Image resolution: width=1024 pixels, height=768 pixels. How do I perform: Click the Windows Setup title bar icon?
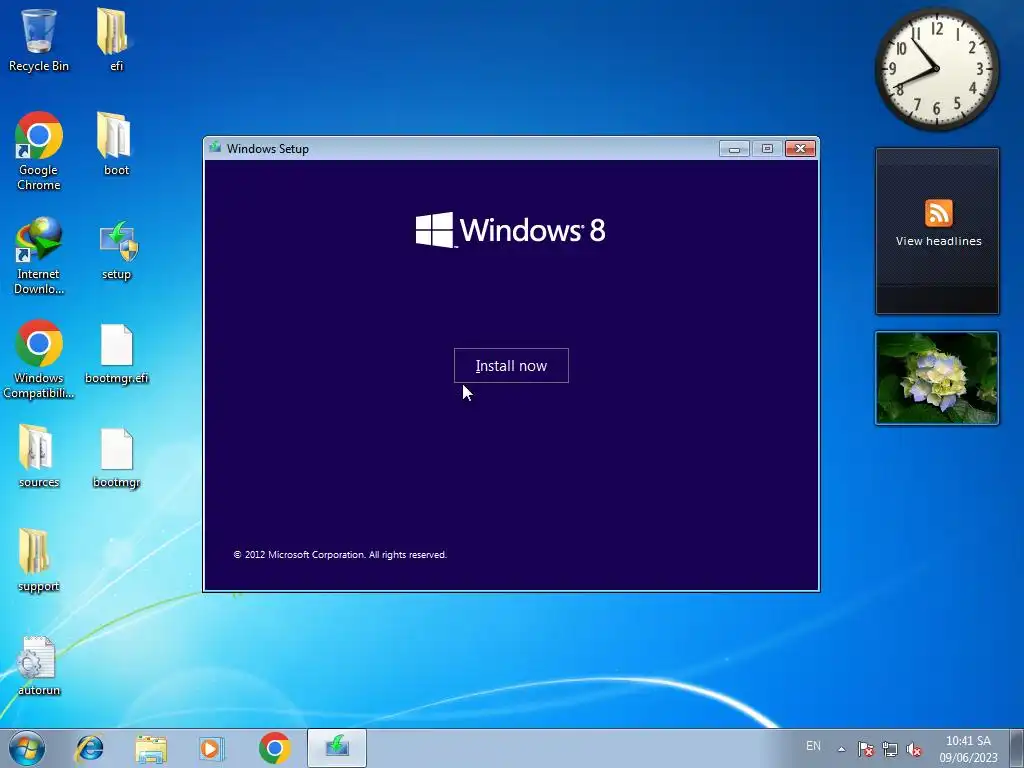click(x=215, y=148)
